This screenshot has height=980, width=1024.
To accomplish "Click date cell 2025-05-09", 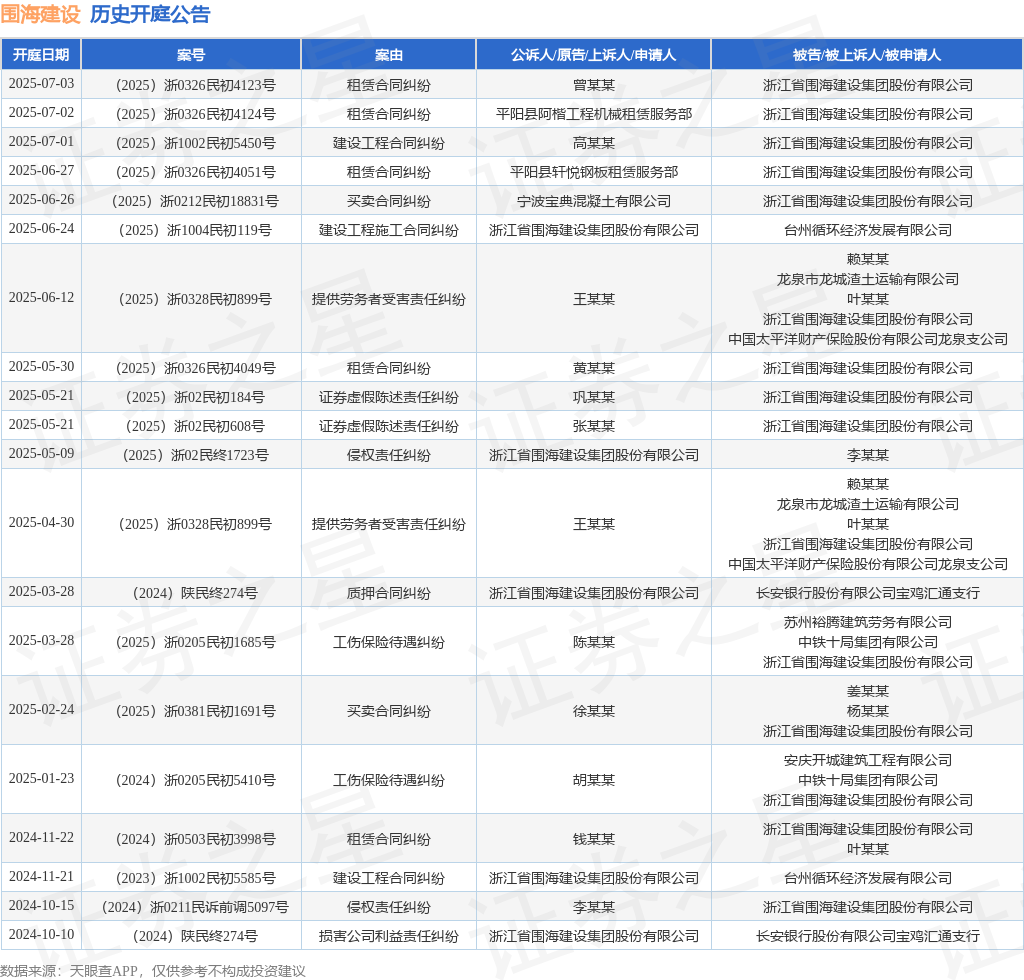I will click(x=41, y=453).
